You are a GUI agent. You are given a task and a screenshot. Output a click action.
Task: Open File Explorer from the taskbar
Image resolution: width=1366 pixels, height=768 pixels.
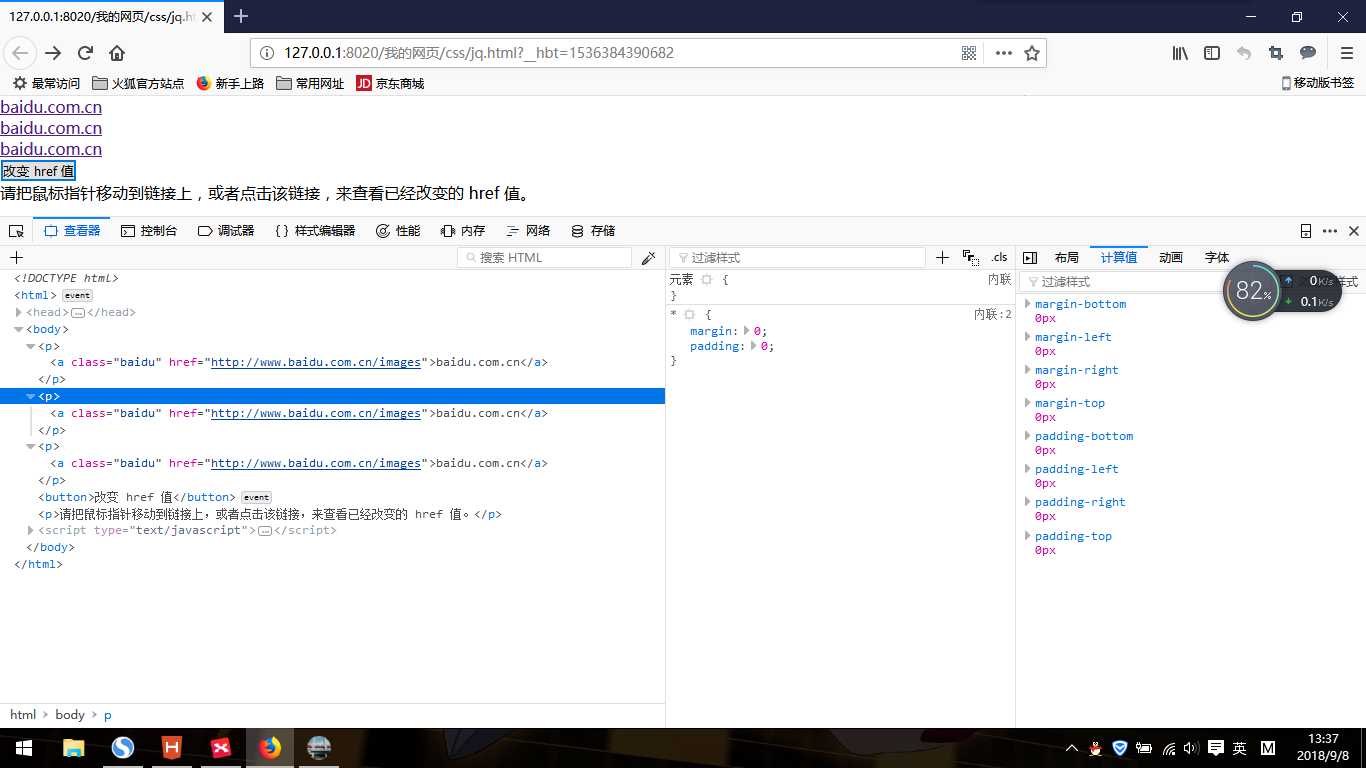(x=73, y=748)
